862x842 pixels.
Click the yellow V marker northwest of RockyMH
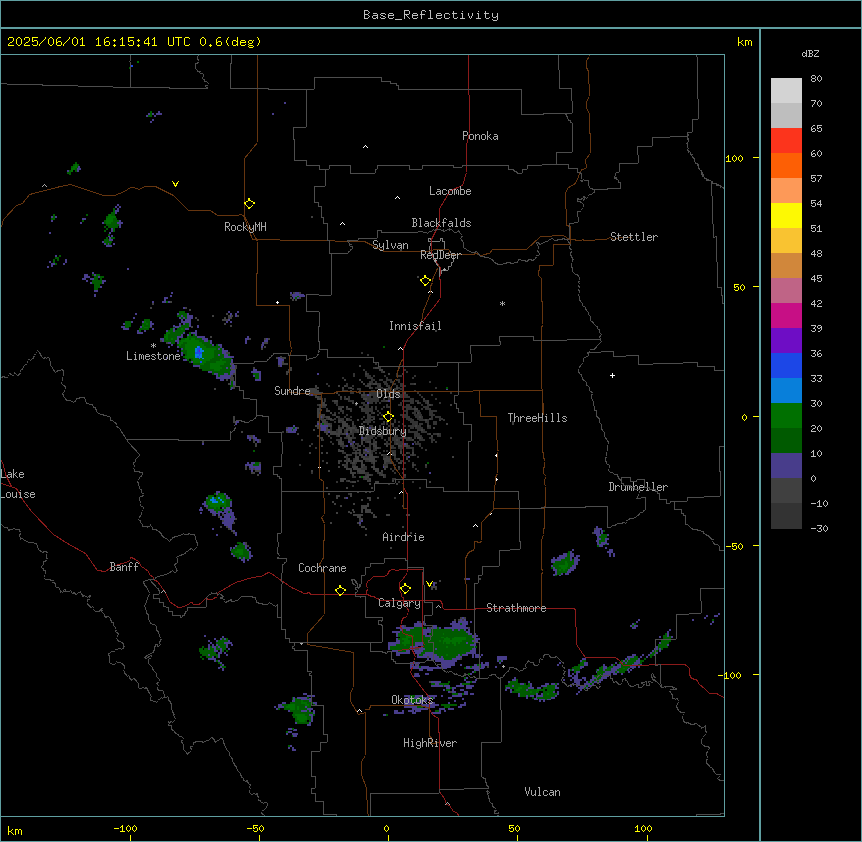(175, 184)
